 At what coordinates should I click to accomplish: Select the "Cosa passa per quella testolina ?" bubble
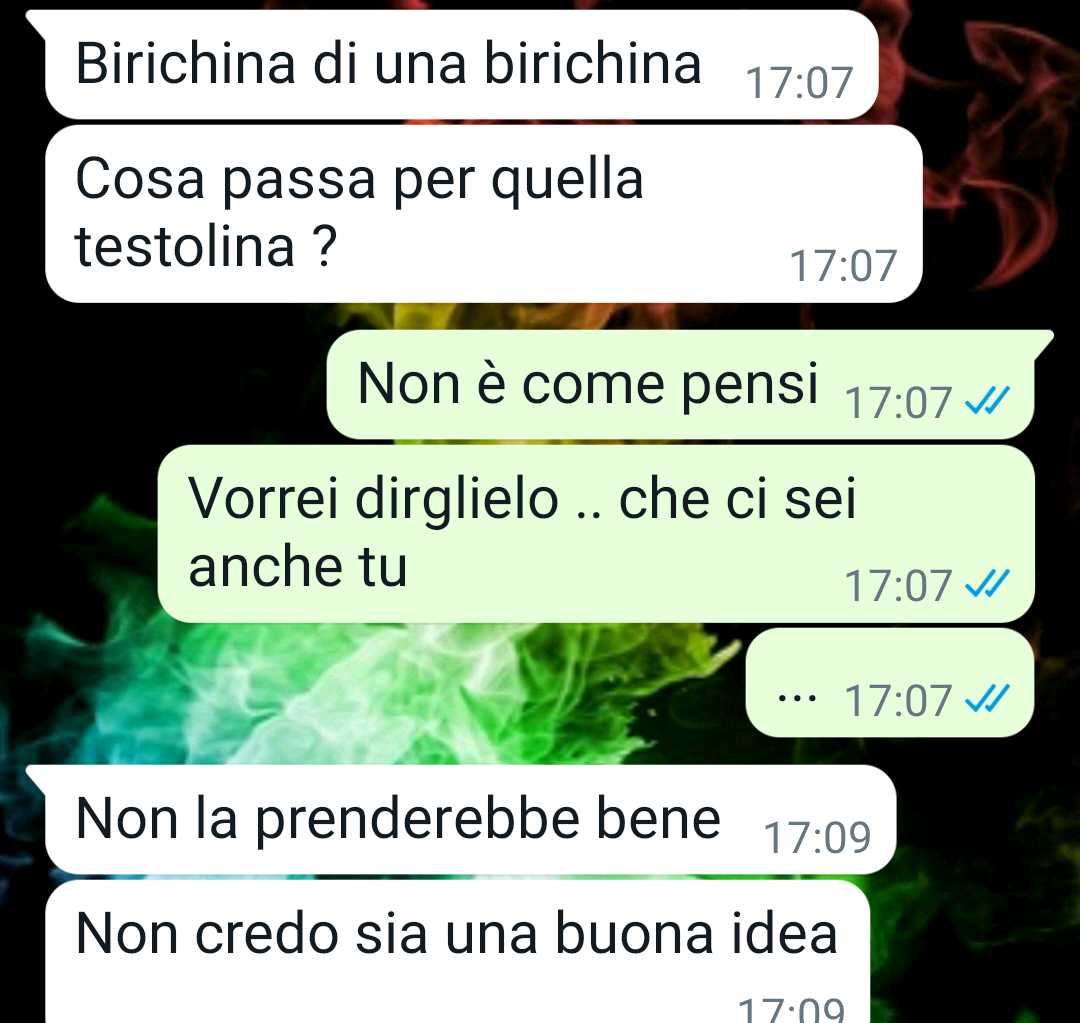484,214
